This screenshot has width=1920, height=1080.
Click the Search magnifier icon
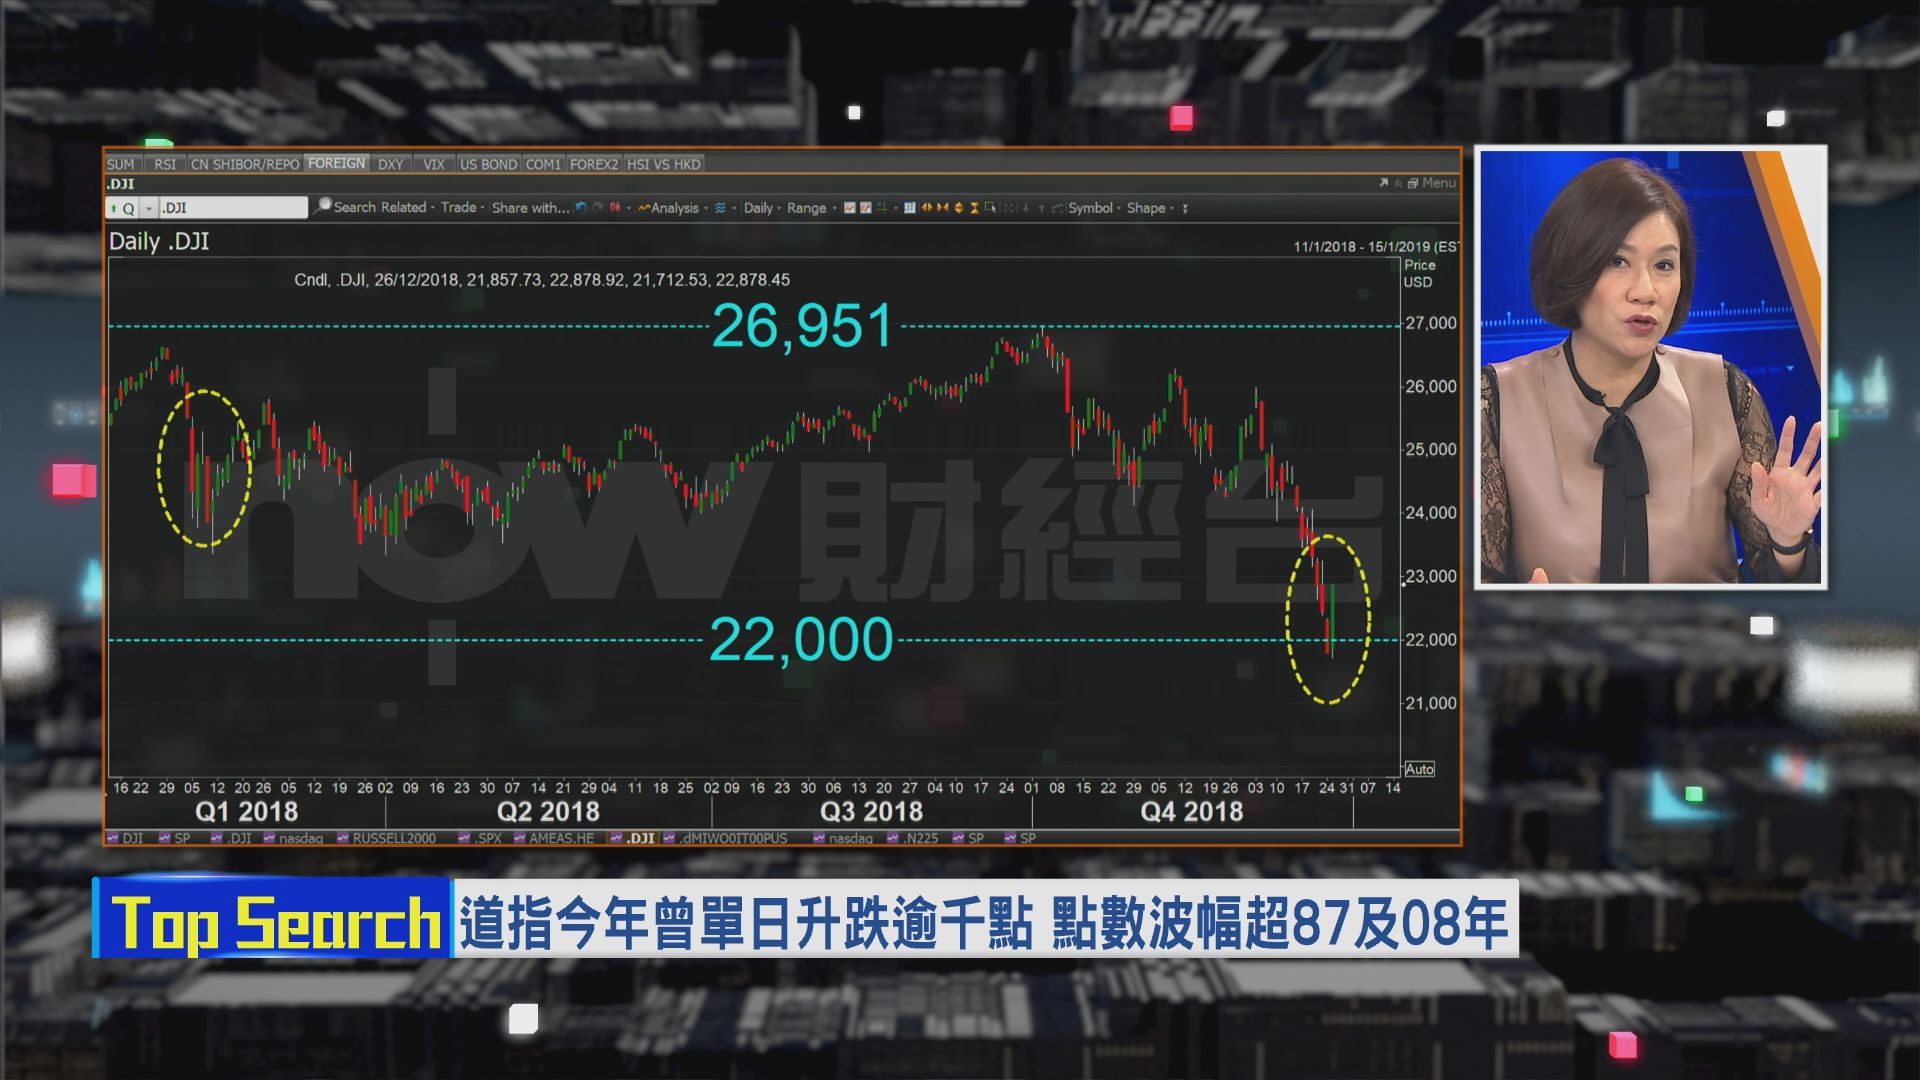click(322, 206)
